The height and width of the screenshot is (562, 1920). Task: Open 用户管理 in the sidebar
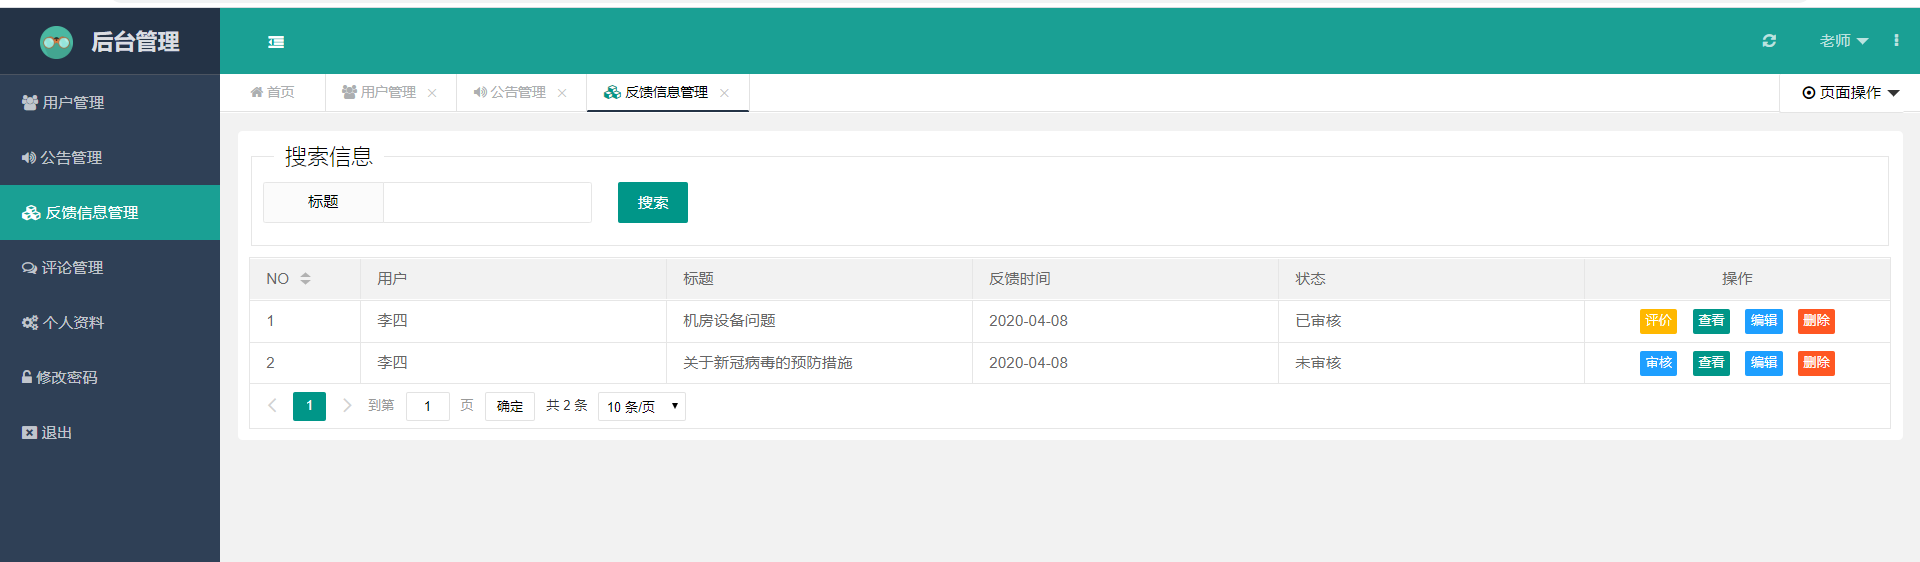[110, 102]
